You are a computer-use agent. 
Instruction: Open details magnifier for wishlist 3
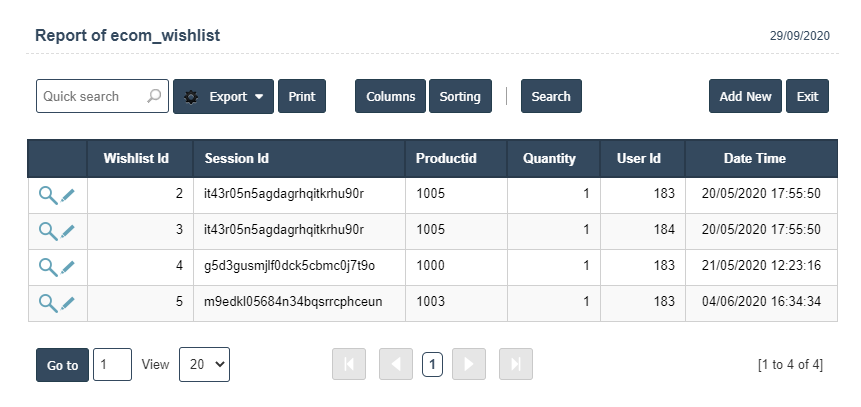[47, 231]
